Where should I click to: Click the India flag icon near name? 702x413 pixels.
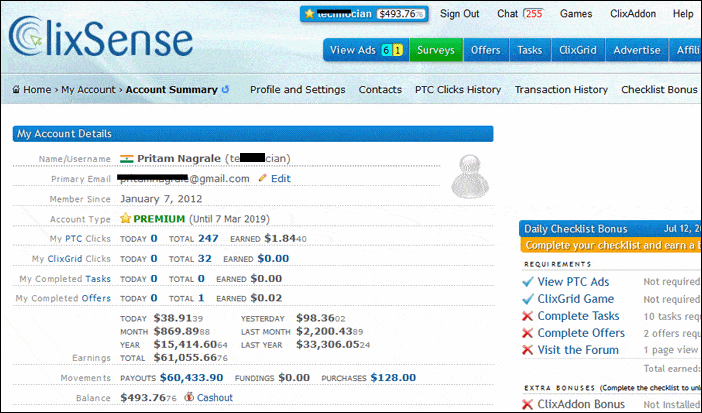point(127,159)
